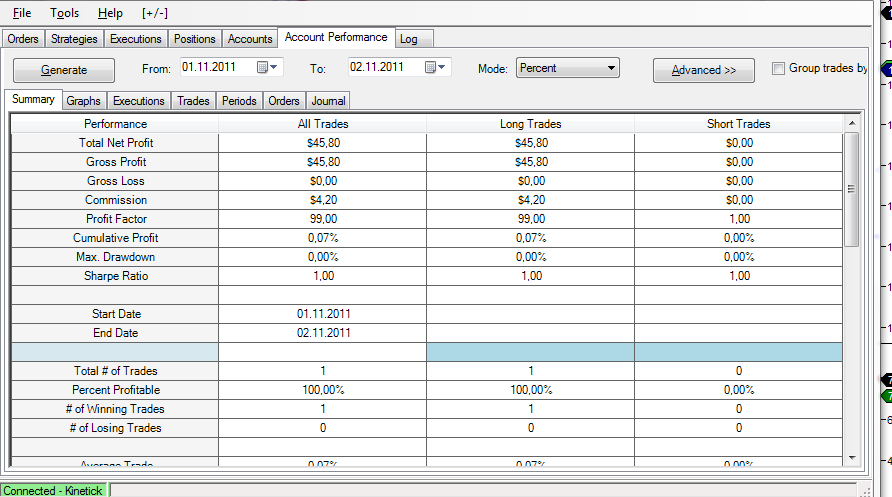
Task: Click the All Trades column header
Action: 323,124
